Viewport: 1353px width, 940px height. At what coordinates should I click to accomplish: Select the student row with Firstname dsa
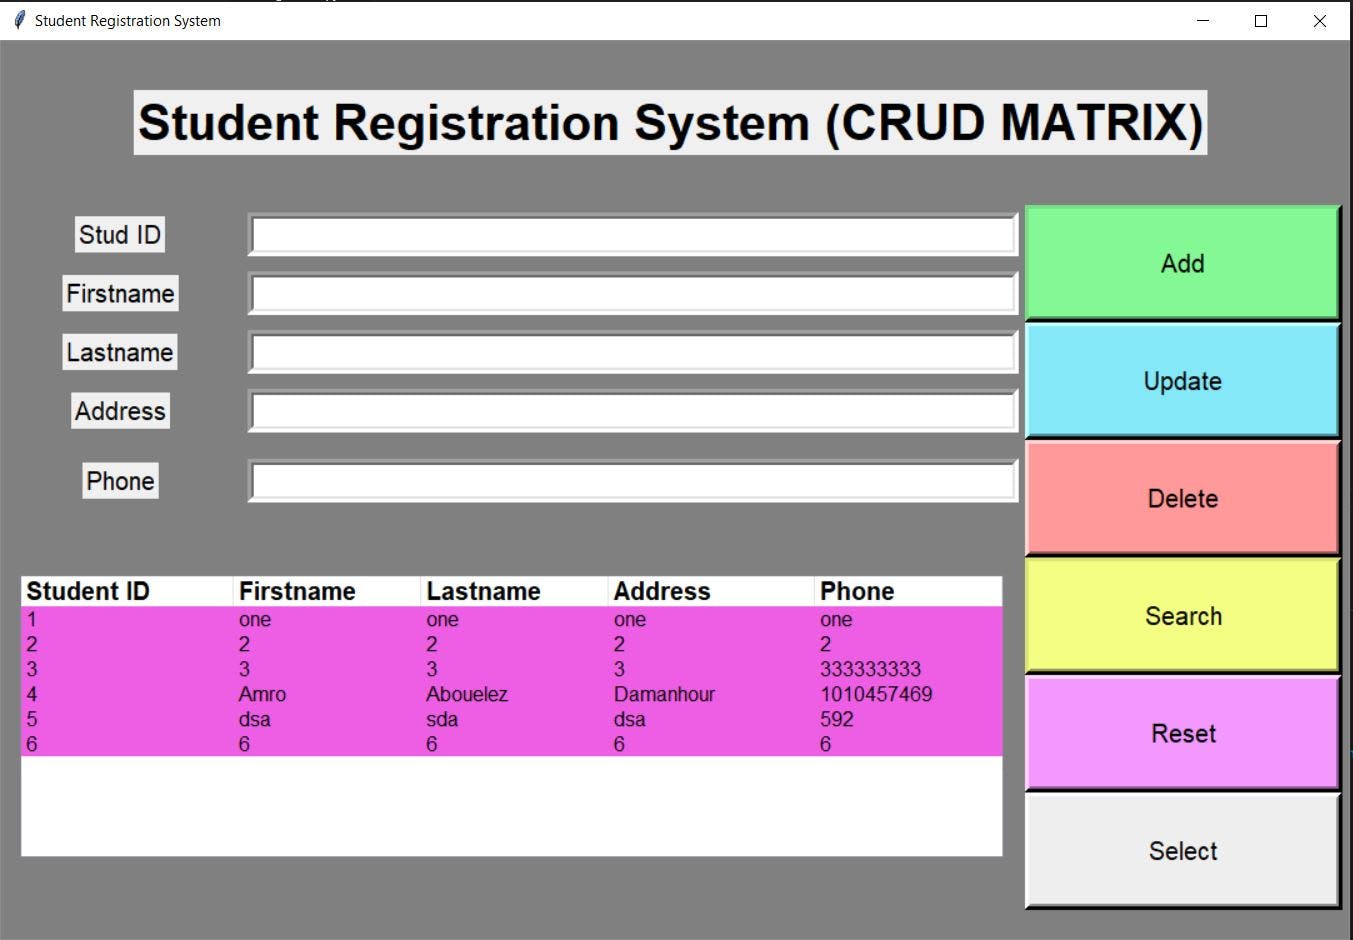pos(511,719)
